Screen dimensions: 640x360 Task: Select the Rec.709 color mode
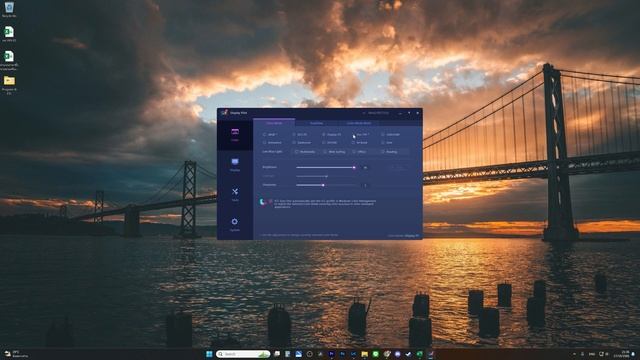[x=361, y=134]
